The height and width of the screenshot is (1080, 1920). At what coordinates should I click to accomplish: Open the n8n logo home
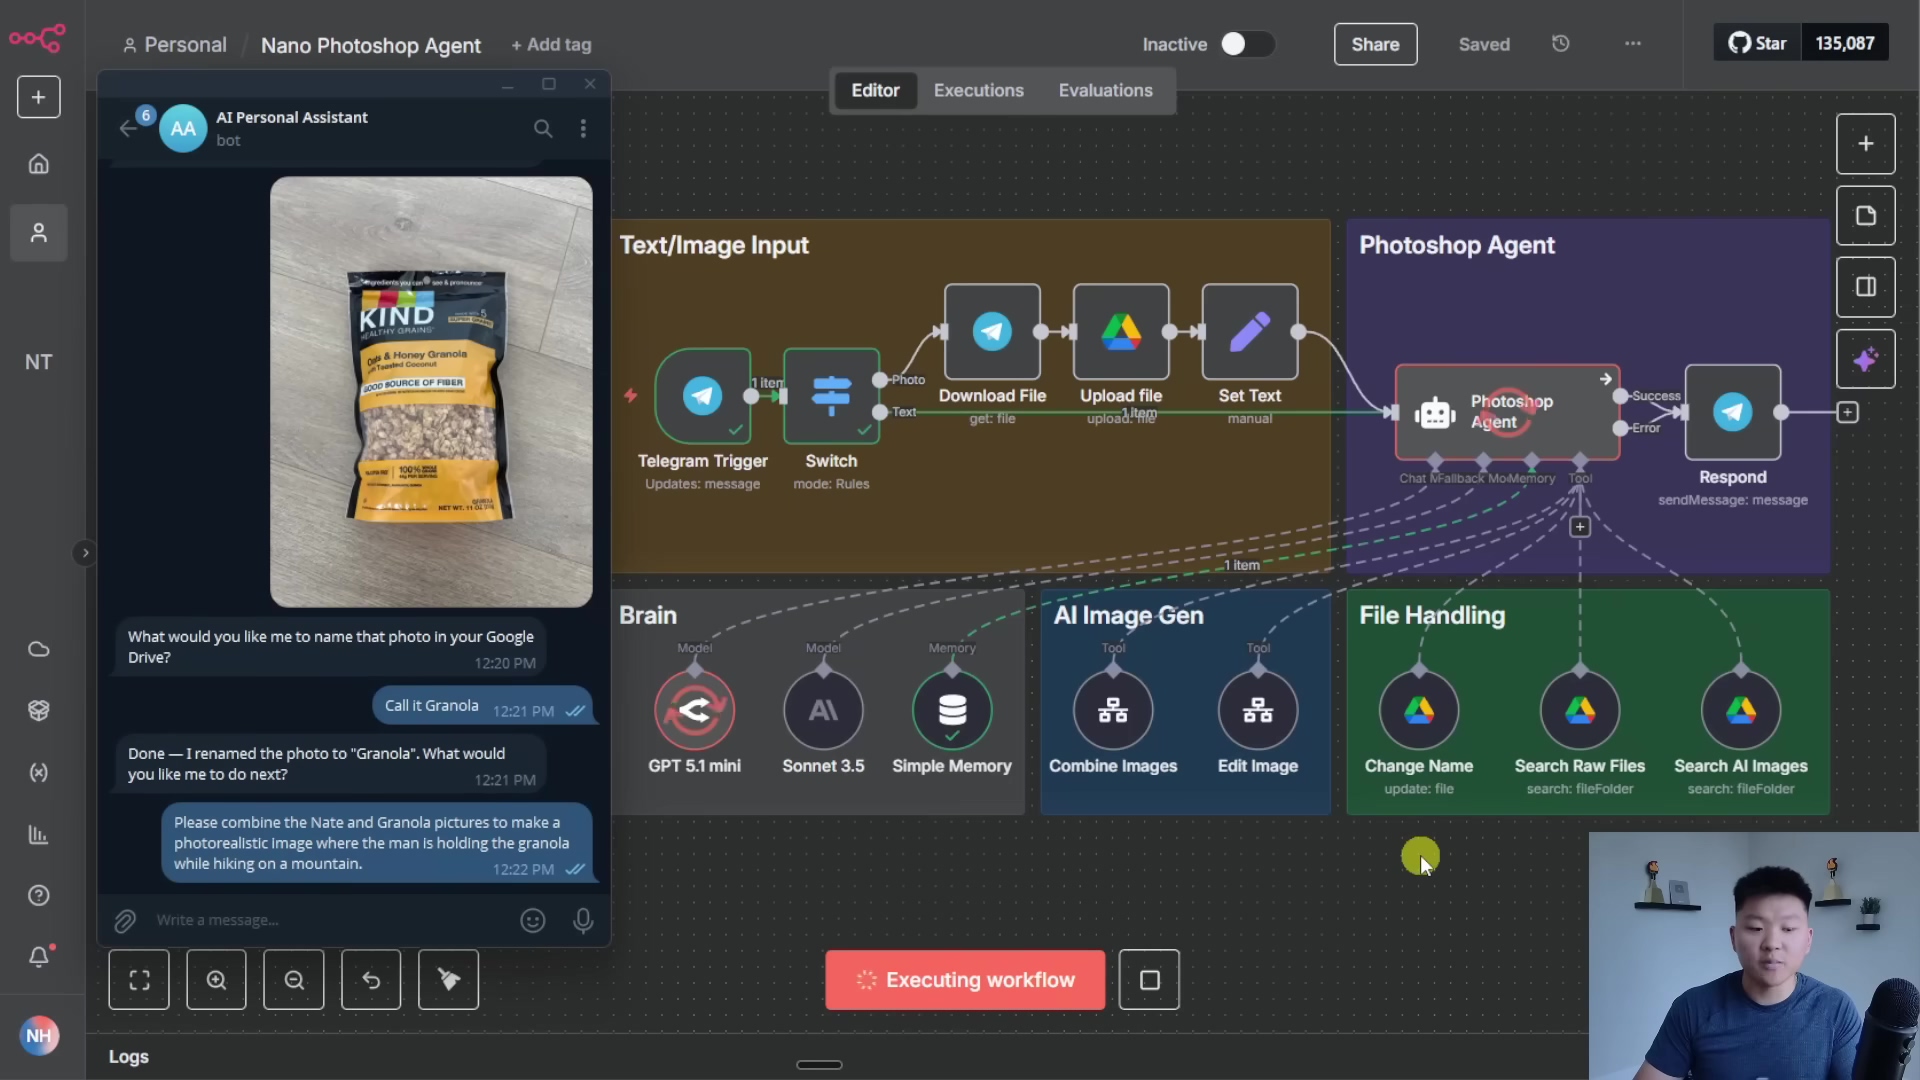click(37, 39)
